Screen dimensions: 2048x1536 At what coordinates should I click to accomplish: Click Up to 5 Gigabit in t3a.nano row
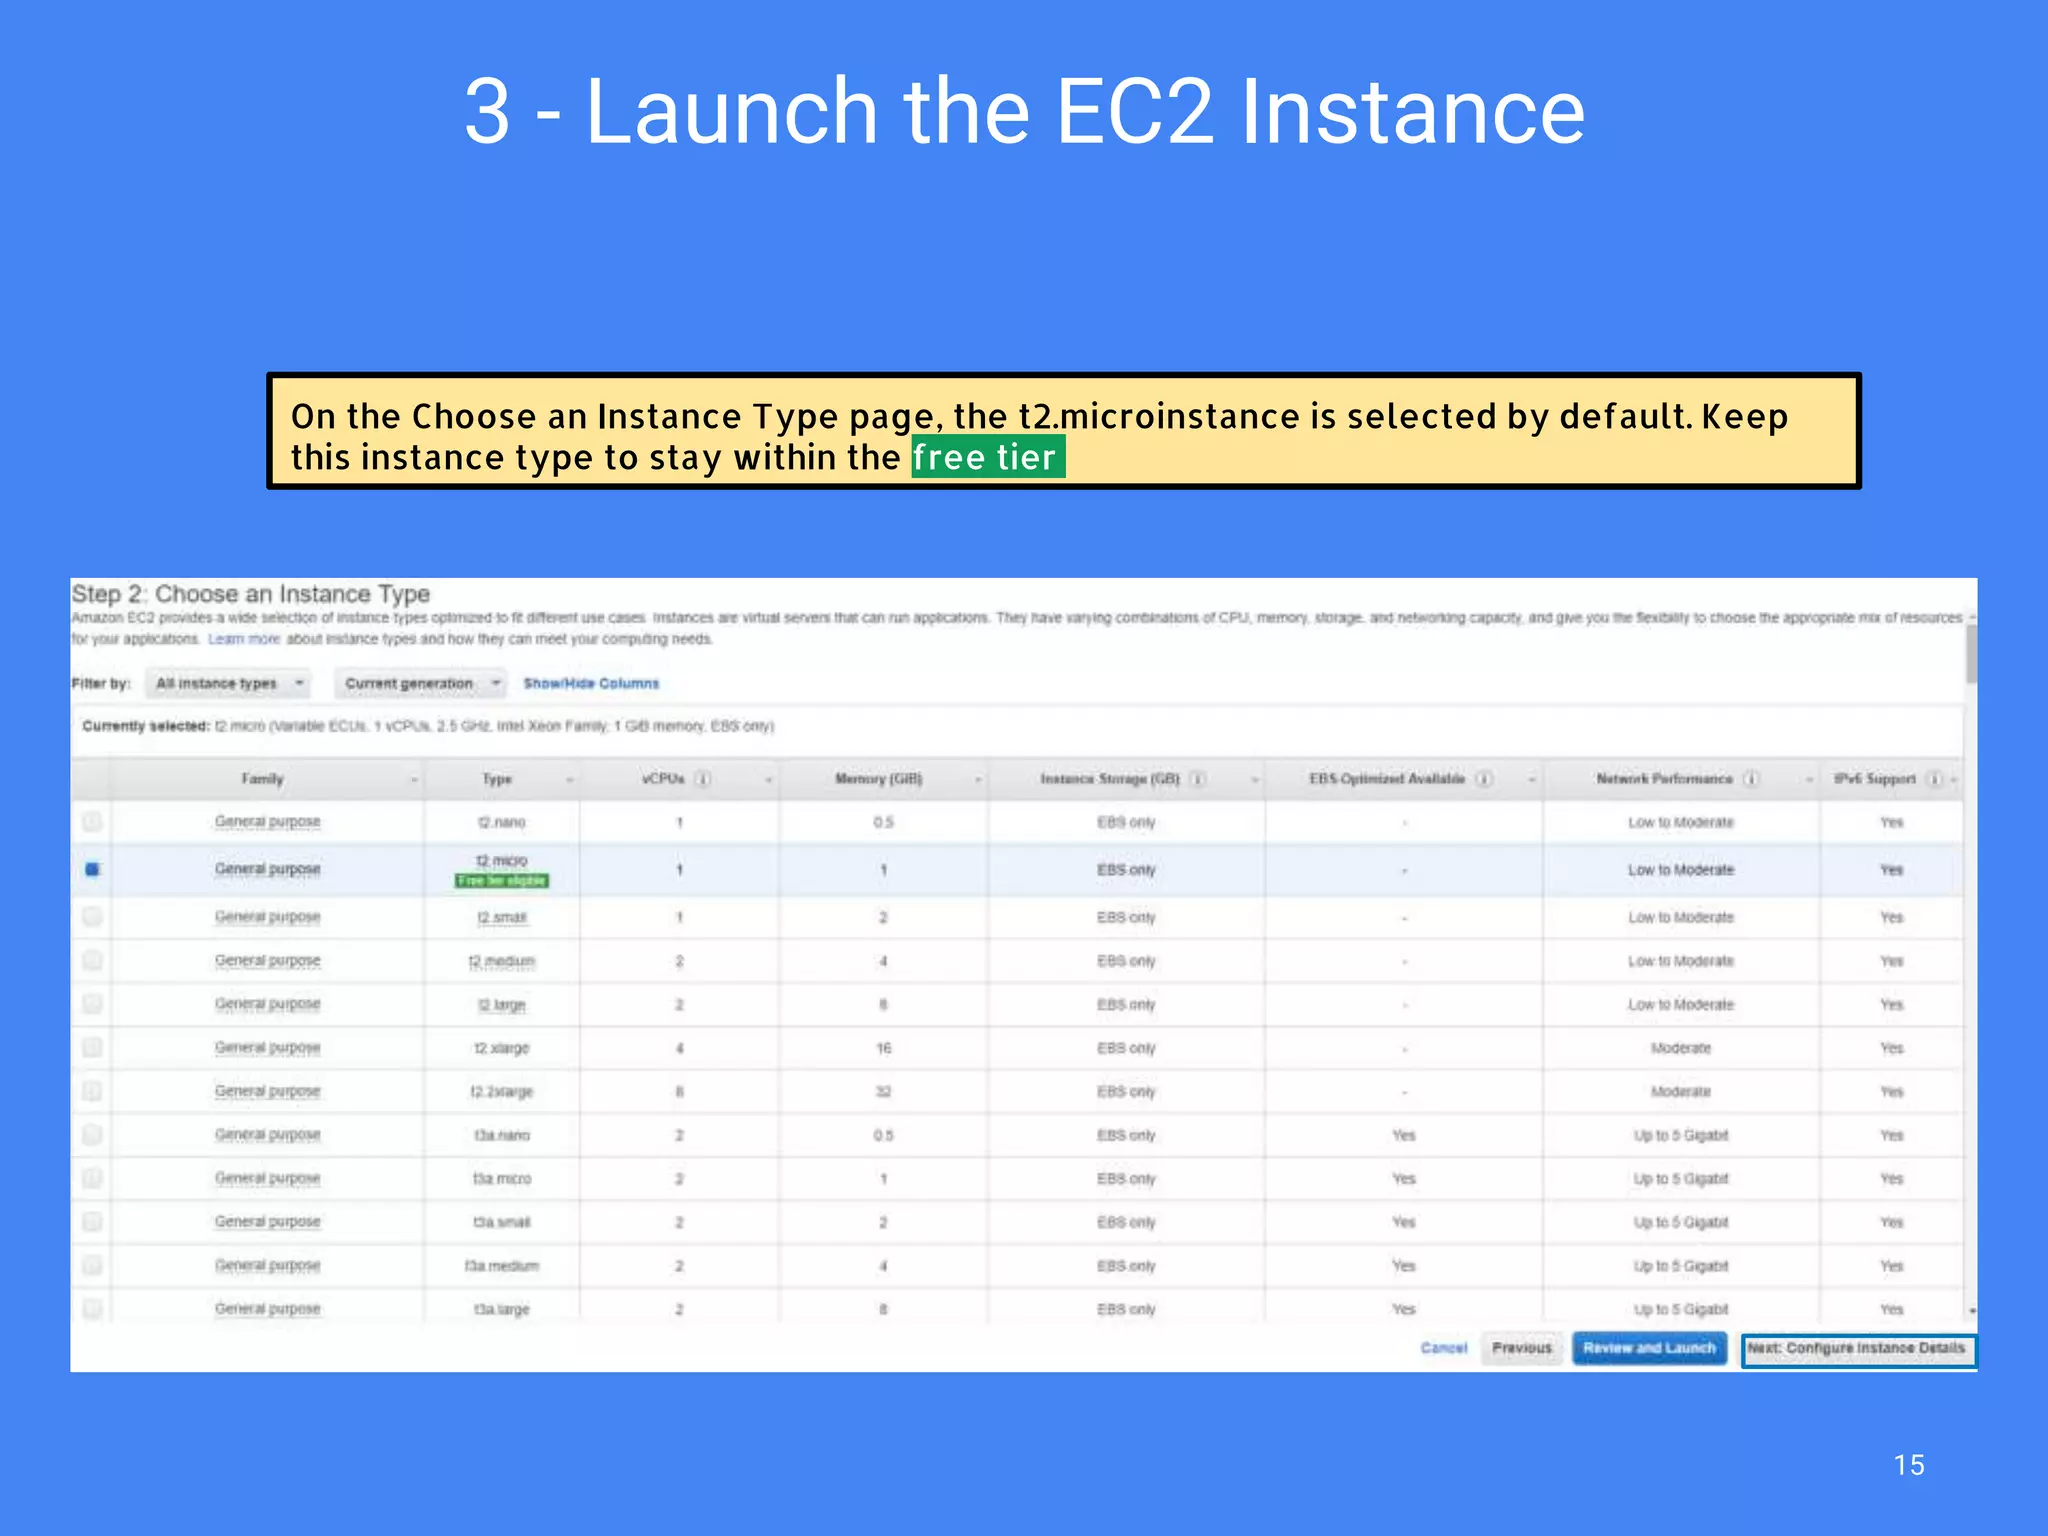1681,1135
